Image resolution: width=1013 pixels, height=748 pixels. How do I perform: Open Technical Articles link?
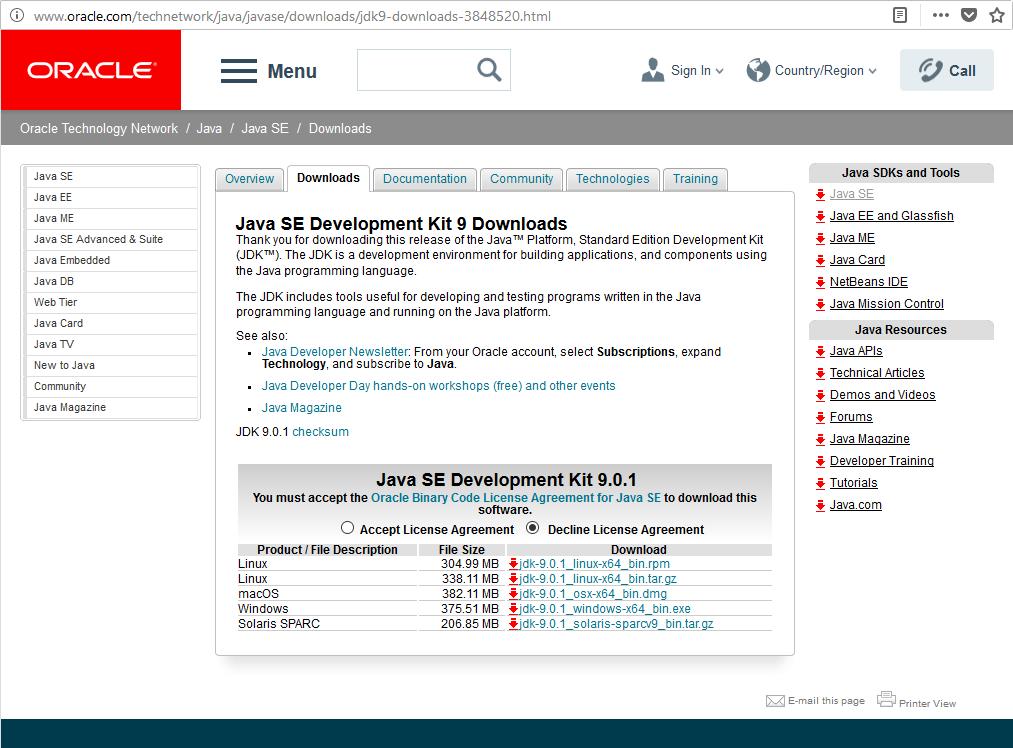click(877, 373)
